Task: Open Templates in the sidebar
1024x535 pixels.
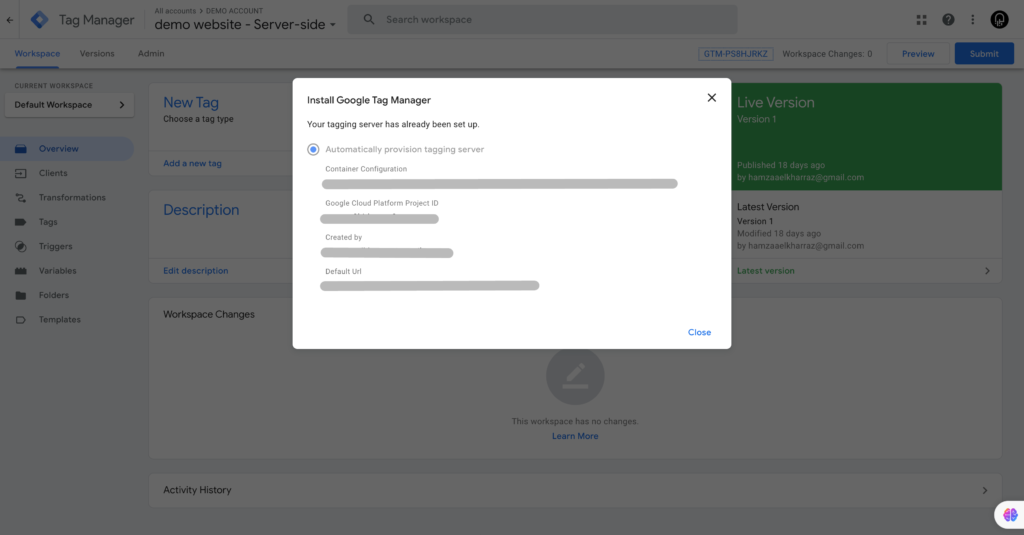Action: 59,319
